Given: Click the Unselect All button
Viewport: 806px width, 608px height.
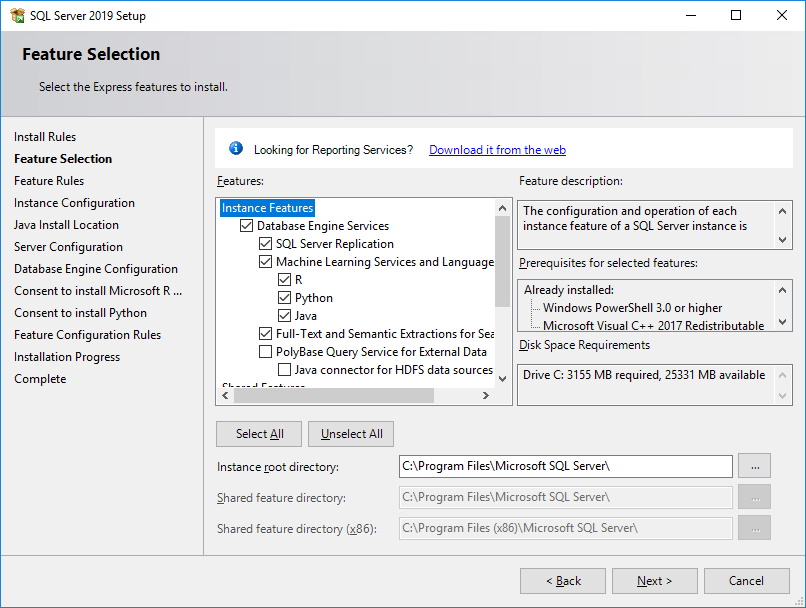Looking at the screenshot, I should click(x=352, y=434).
